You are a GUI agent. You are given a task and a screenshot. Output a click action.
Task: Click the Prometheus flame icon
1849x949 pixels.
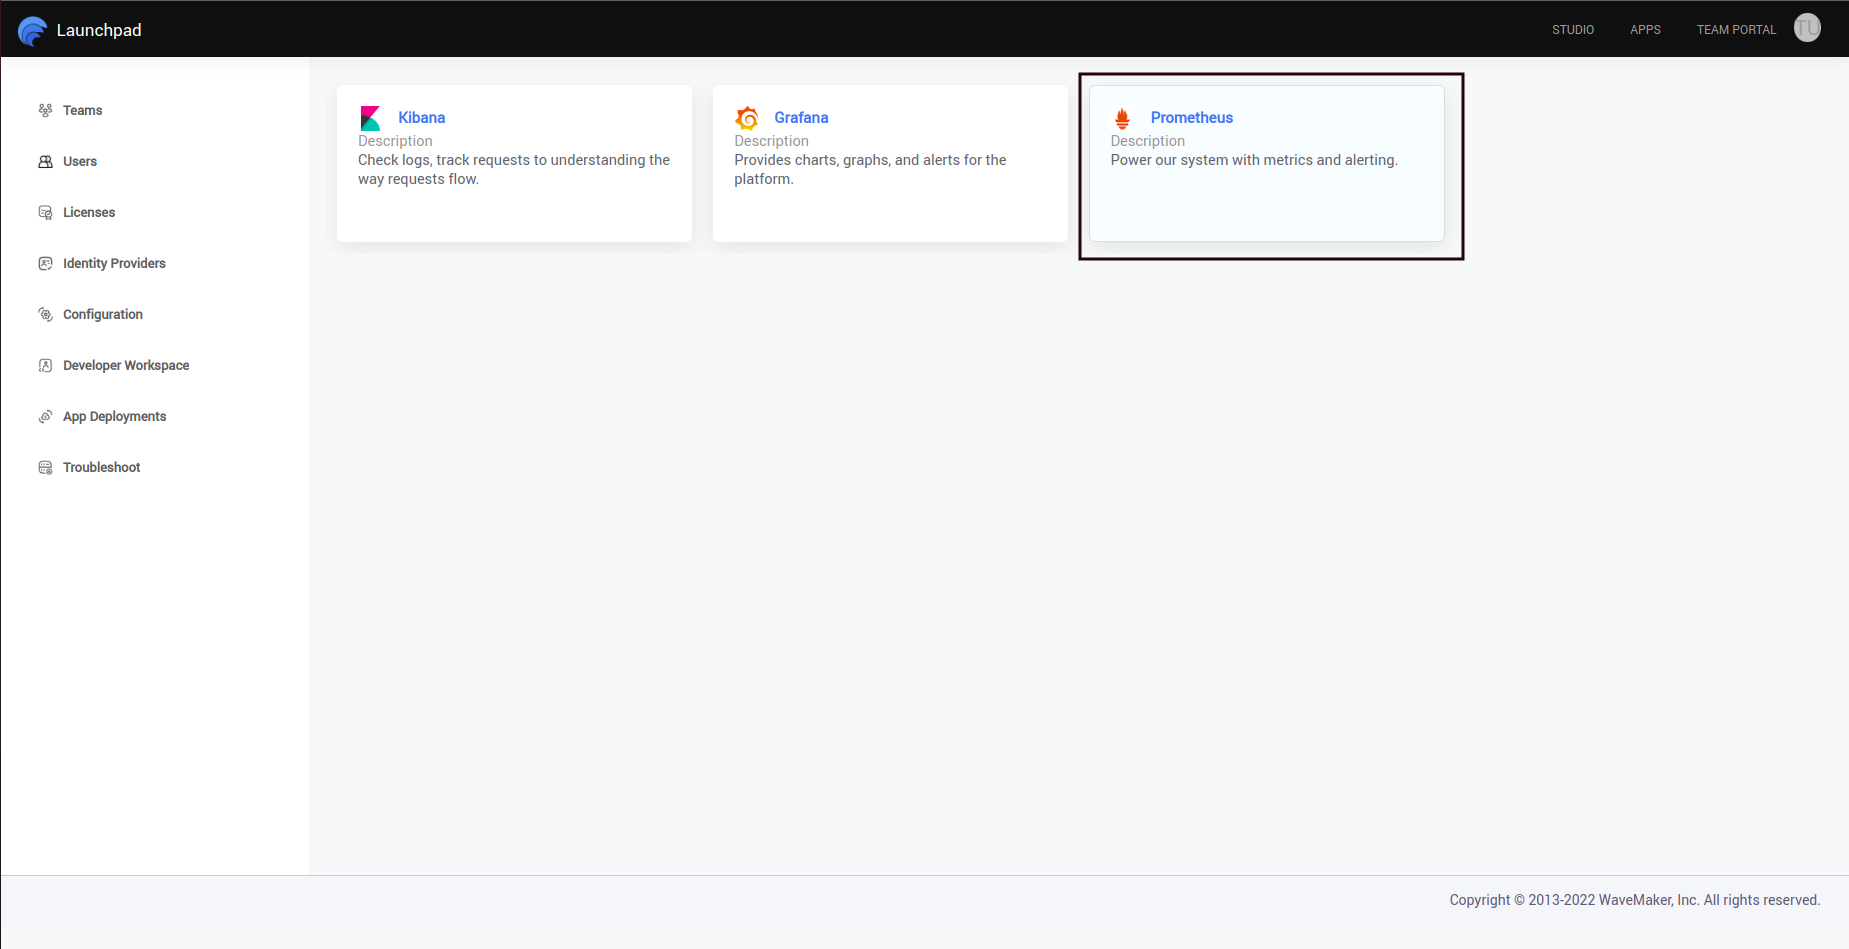click(1122, 118)
